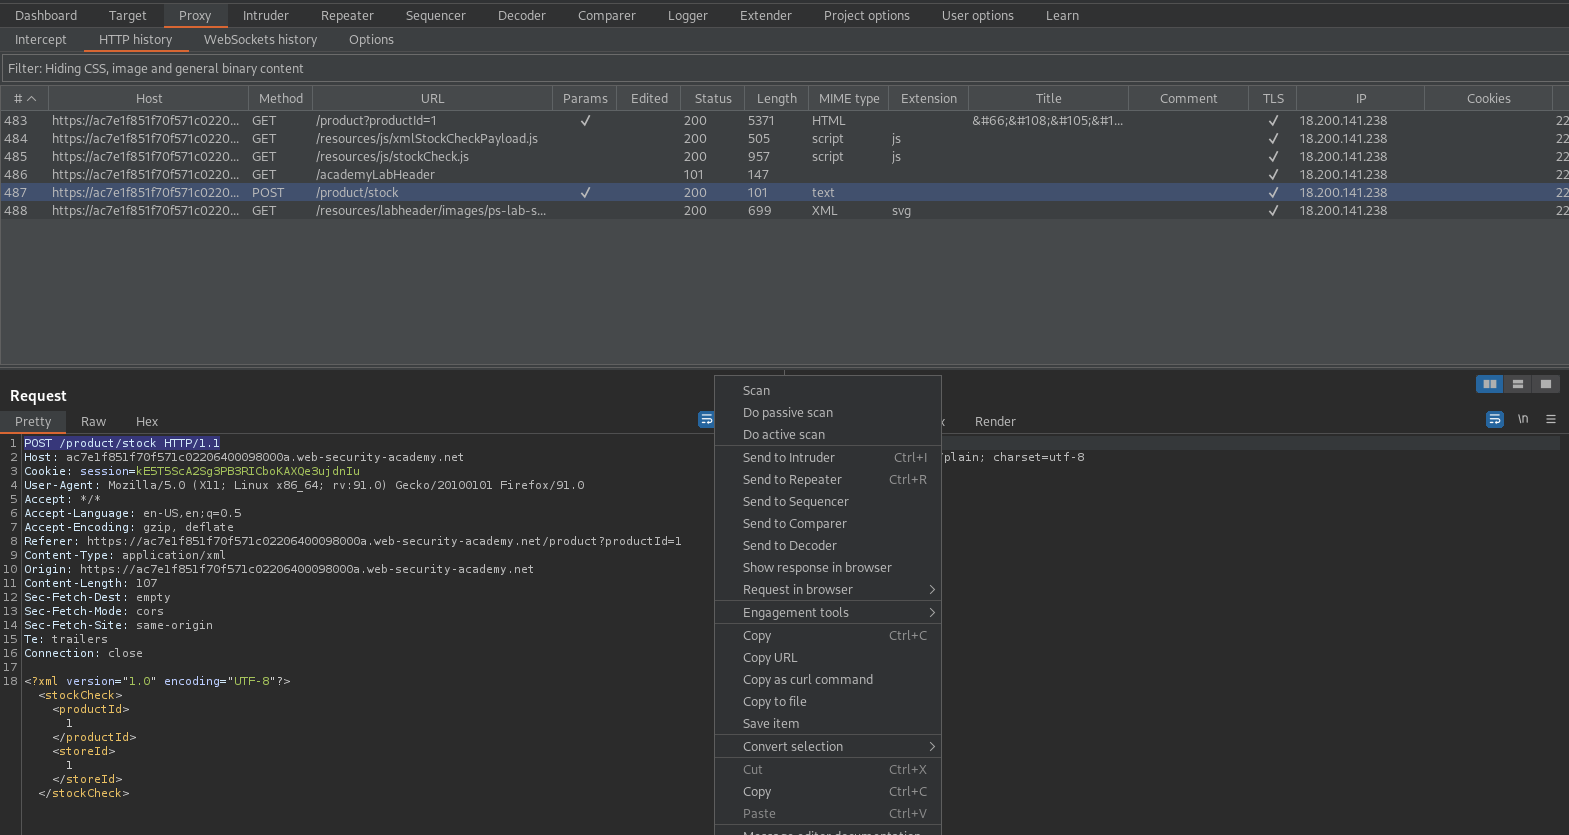Sort history by the Method column header
This screenshot has width=1569, height=835.
(281, 98)
